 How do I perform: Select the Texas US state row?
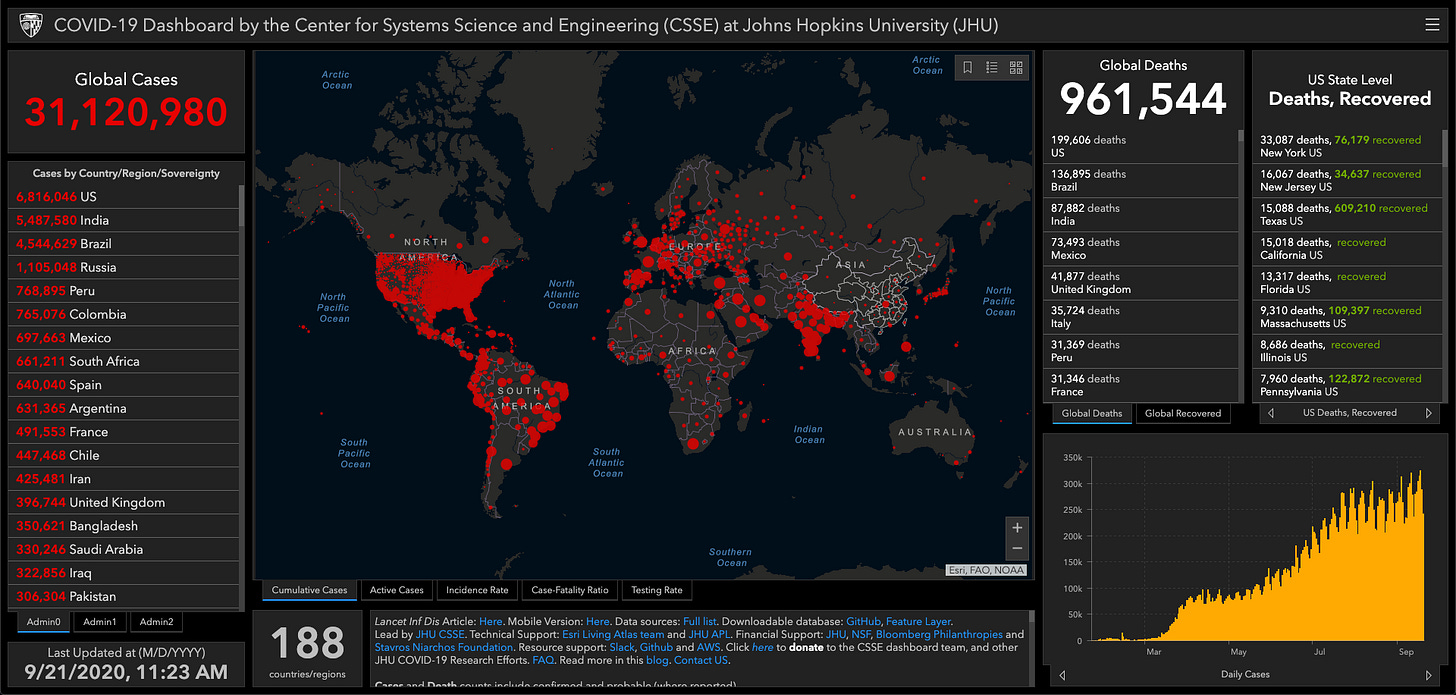(x=1346, y=215)
